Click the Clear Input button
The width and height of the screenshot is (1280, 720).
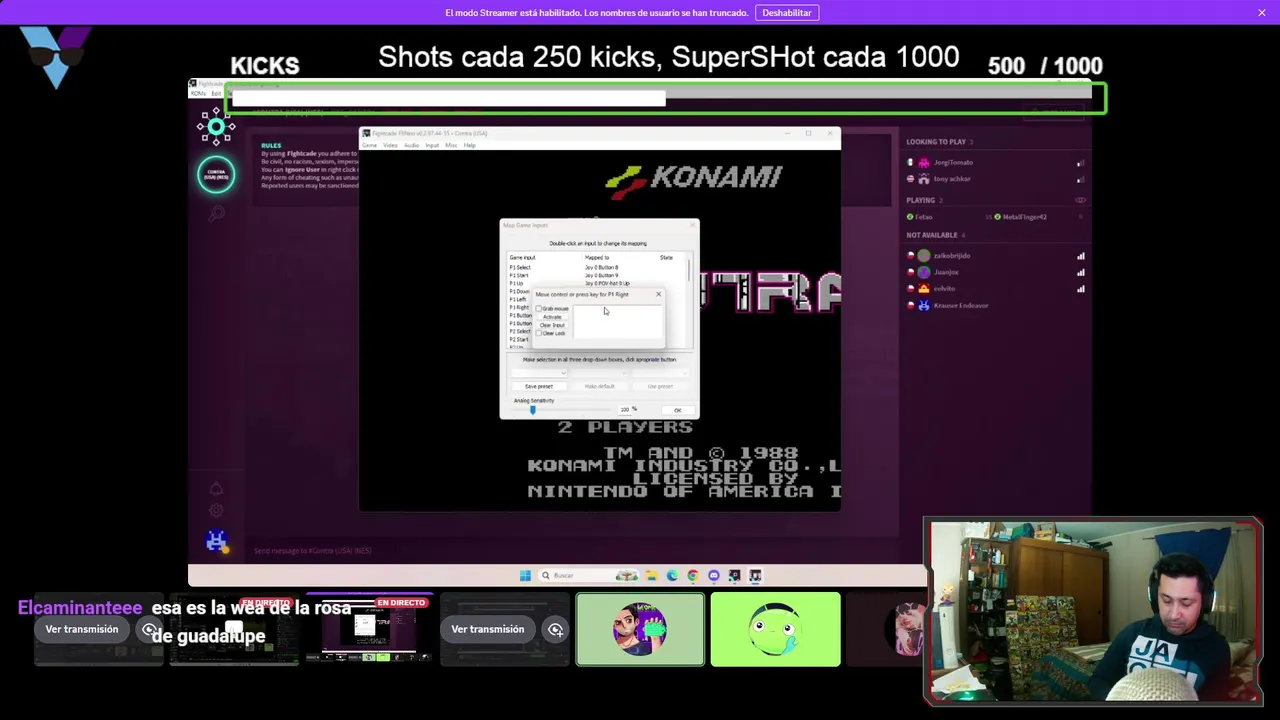point(552,325)
